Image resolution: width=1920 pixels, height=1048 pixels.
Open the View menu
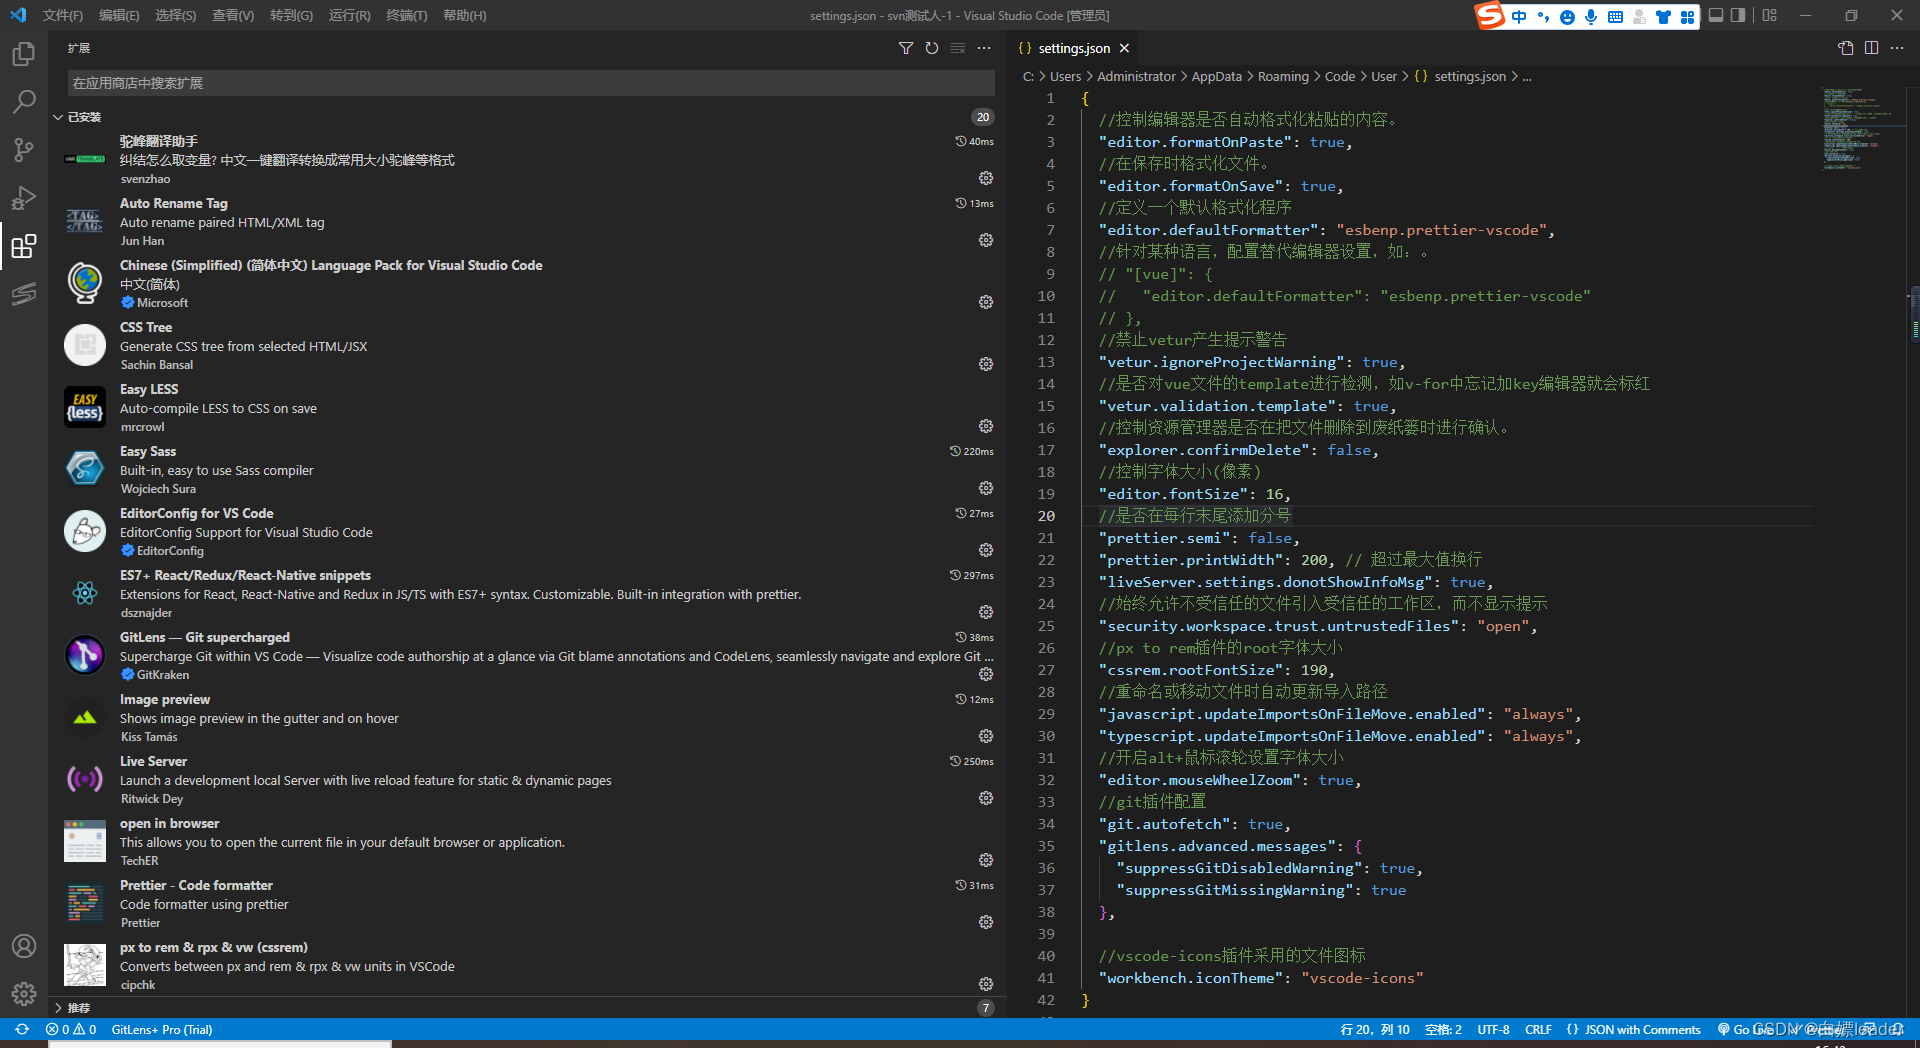point(233,15)
